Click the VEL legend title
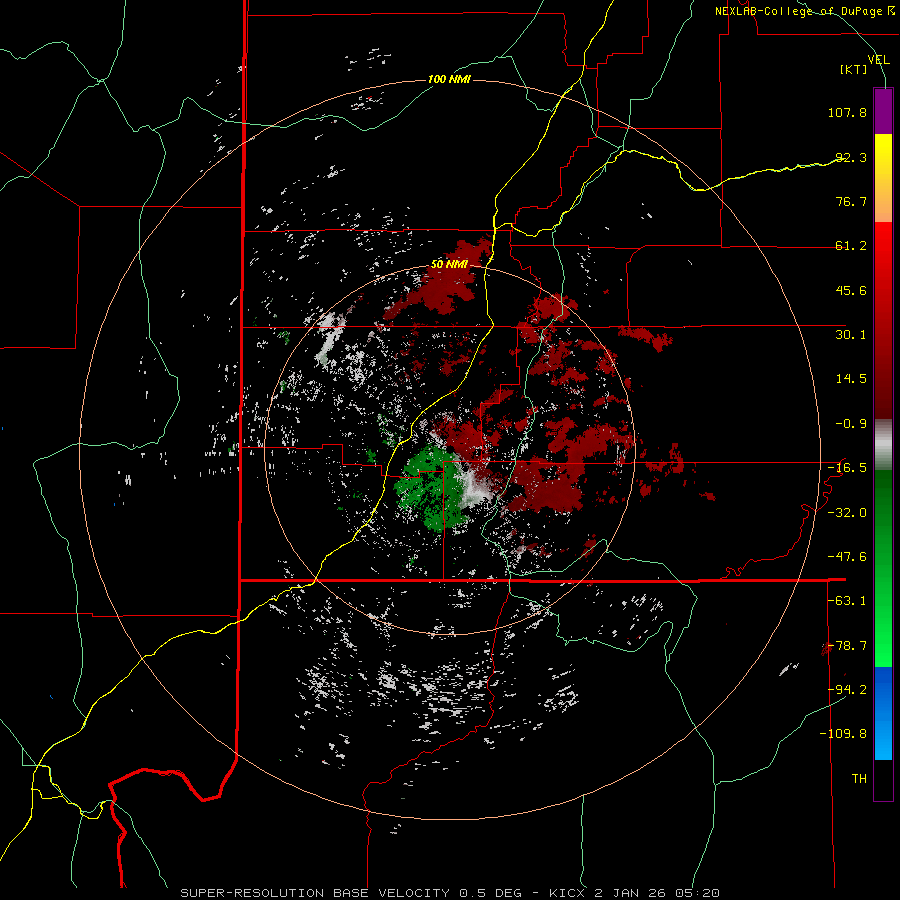 878,60
